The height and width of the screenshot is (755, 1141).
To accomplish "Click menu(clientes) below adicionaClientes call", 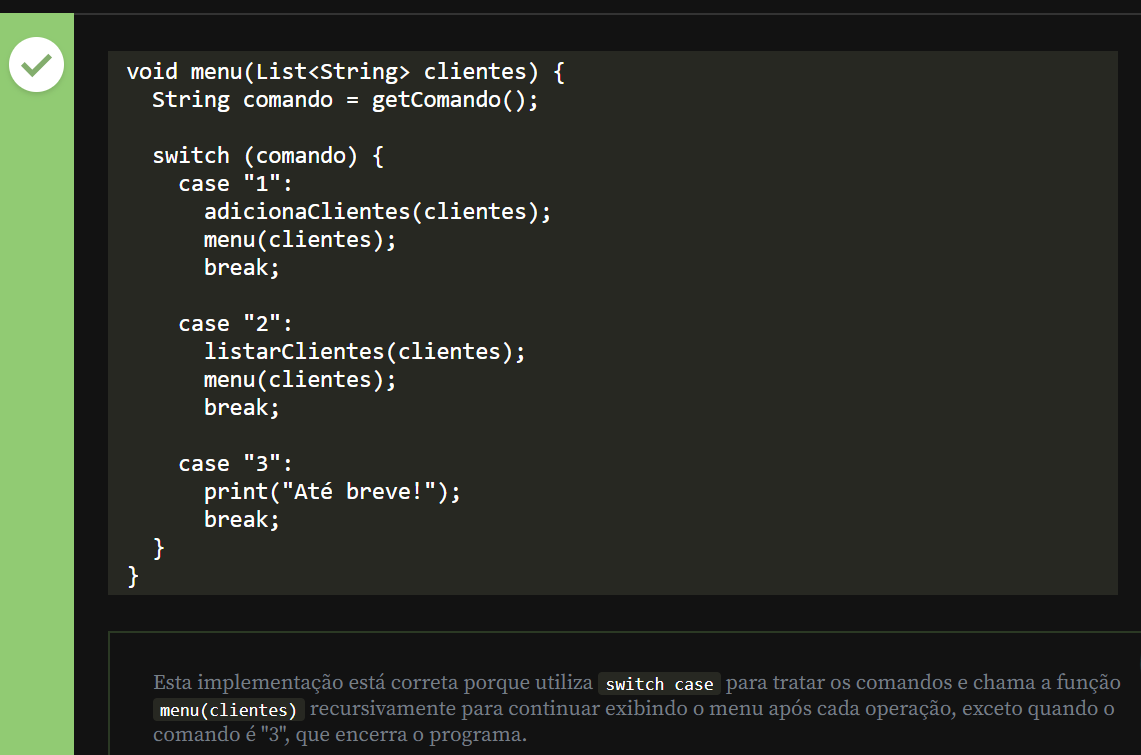I will point(300,240).
